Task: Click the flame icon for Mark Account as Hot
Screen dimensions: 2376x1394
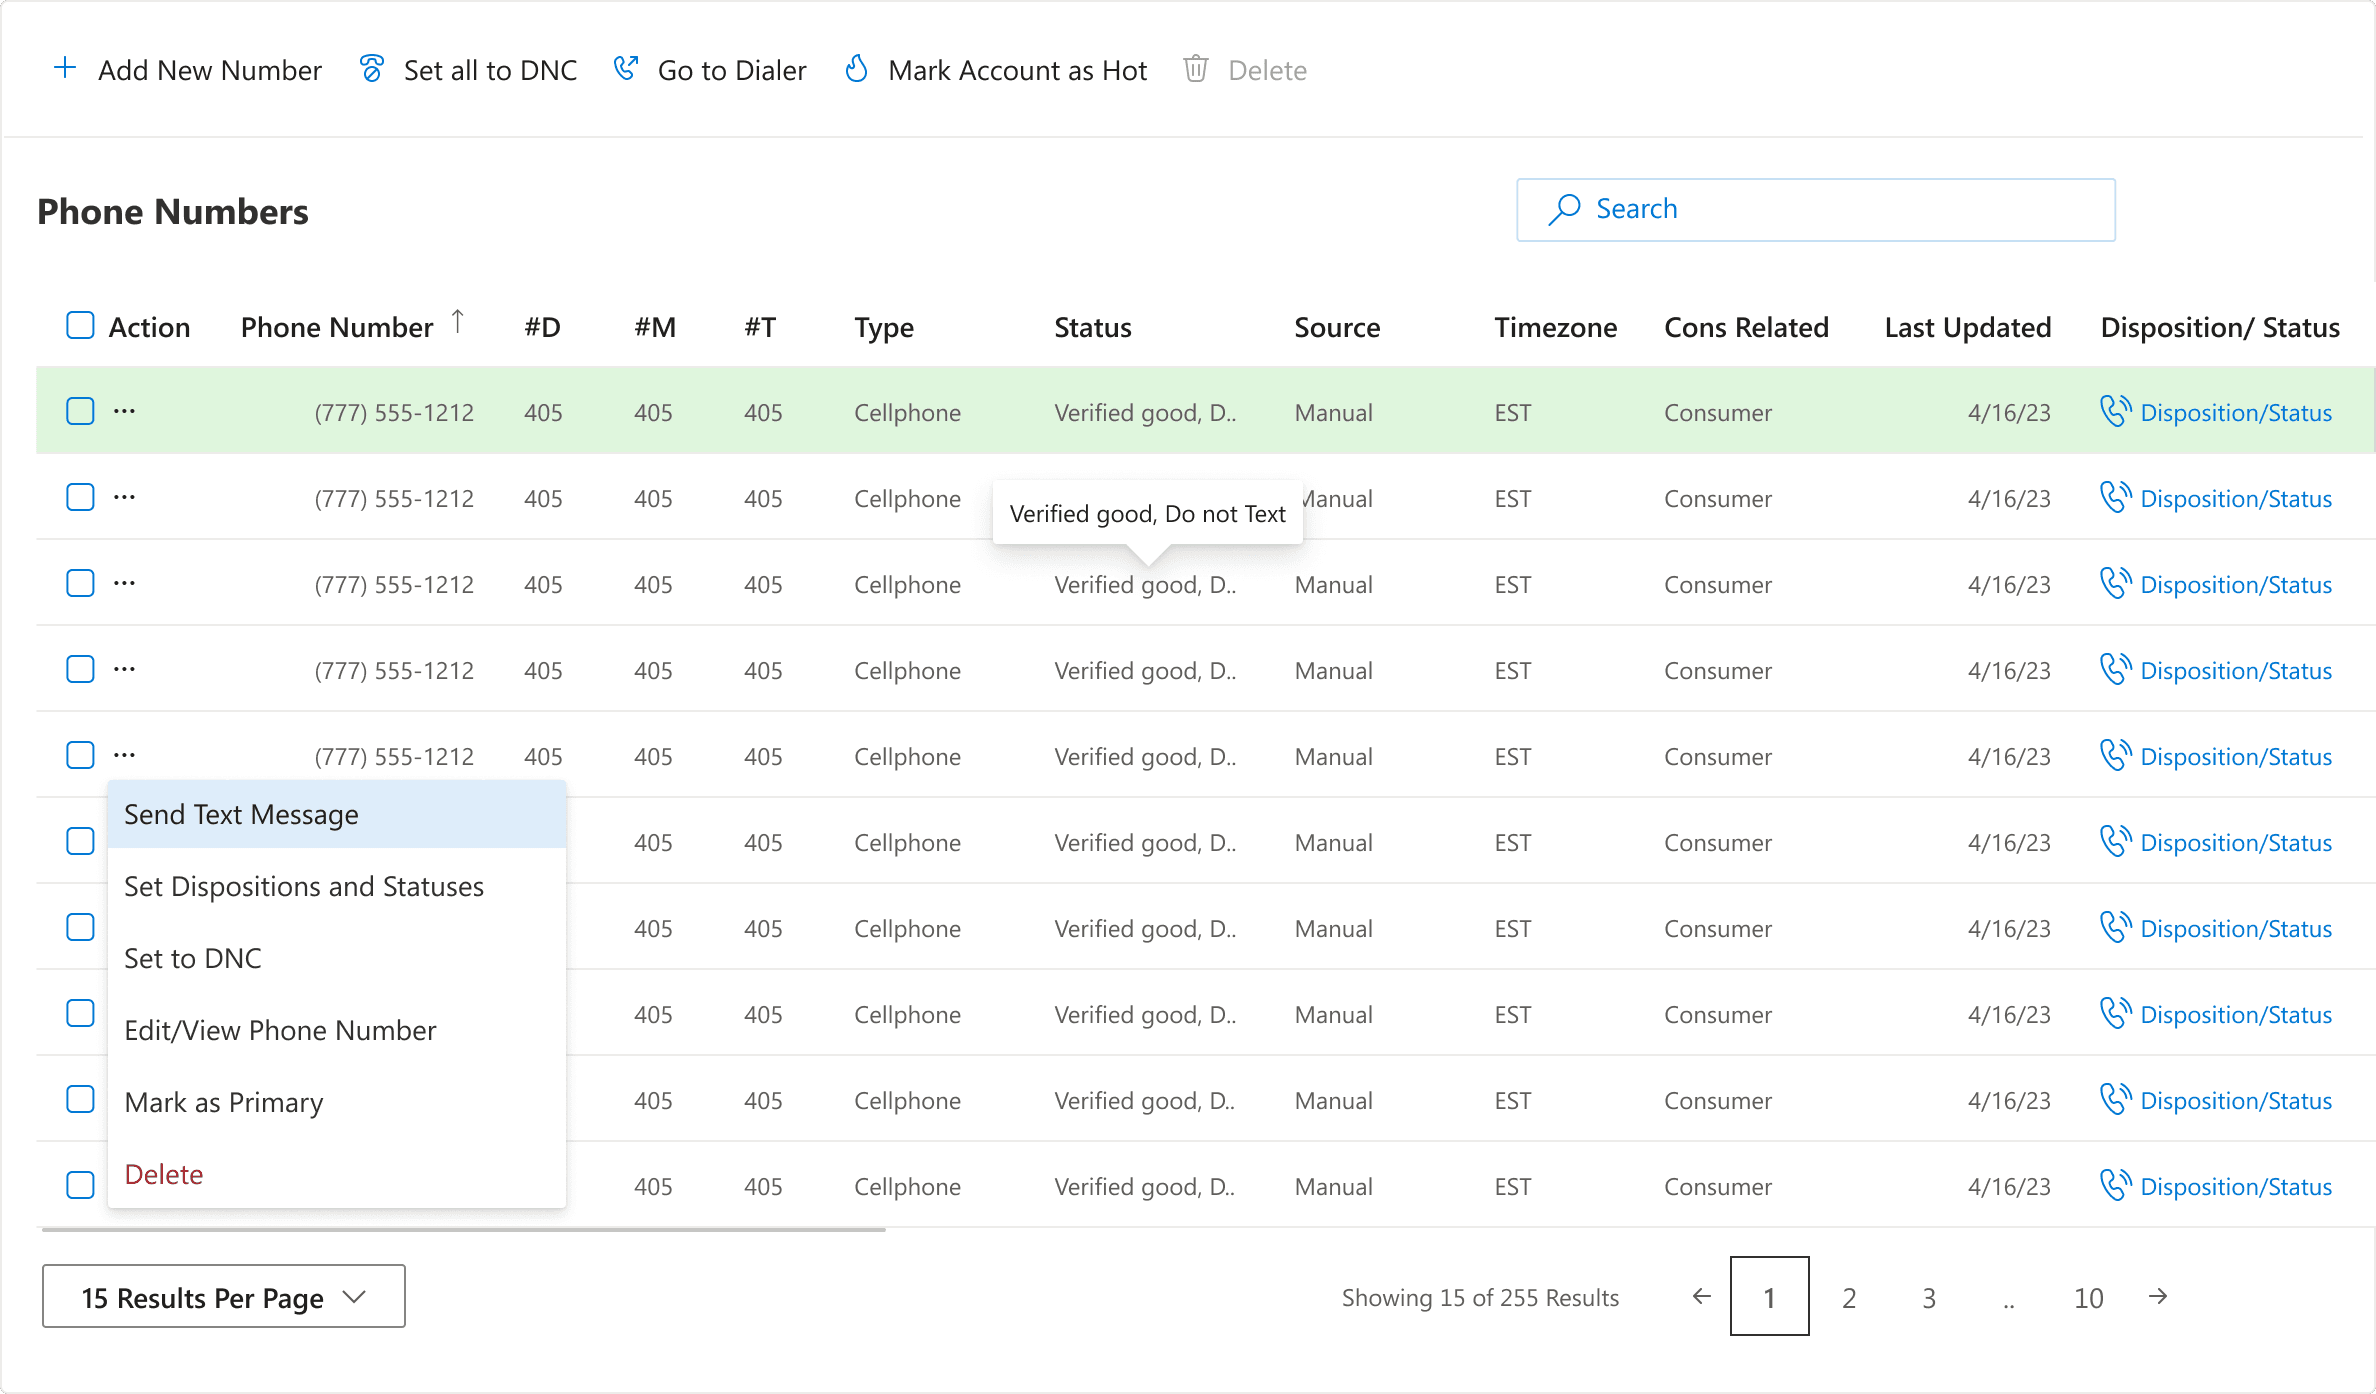Action: click(856, 69)
